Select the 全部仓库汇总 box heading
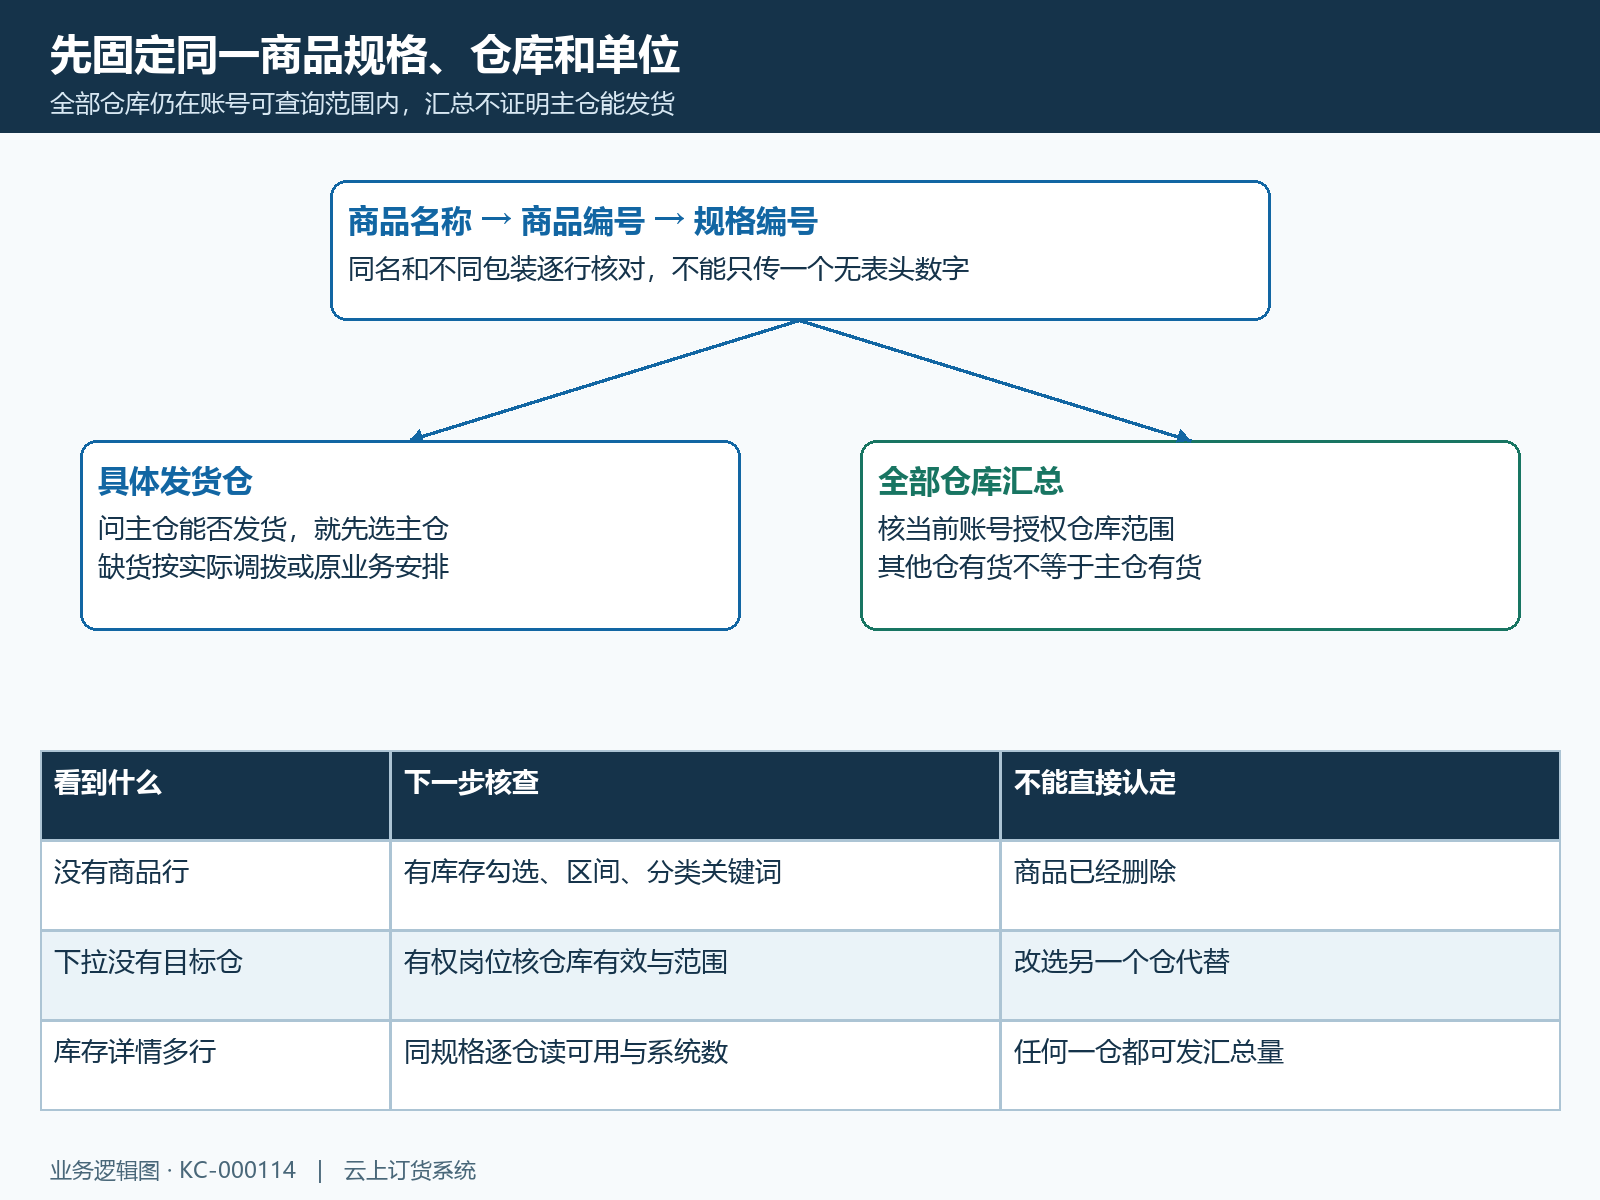Image resolution: width=1600 pixels, height=1200 pixels. [970, 481]
